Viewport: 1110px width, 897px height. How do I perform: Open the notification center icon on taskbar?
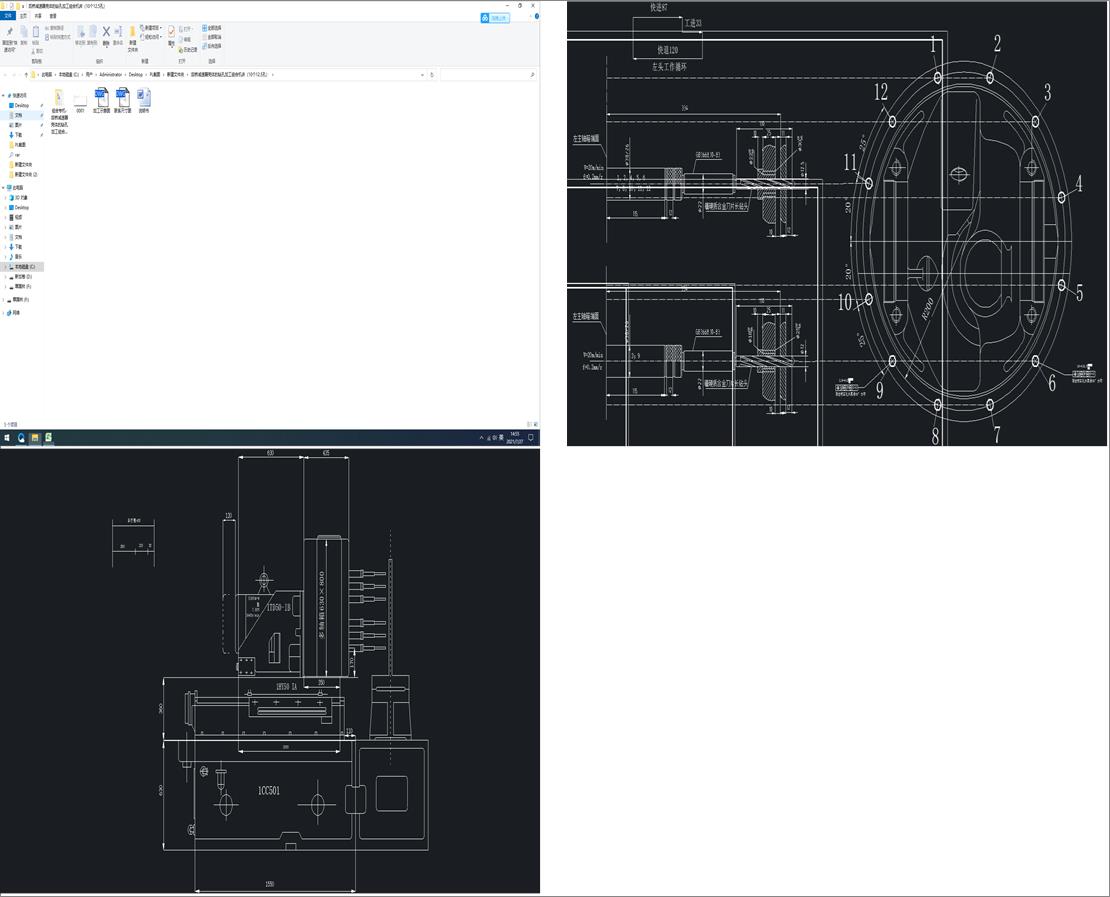[x=532, y=438]
